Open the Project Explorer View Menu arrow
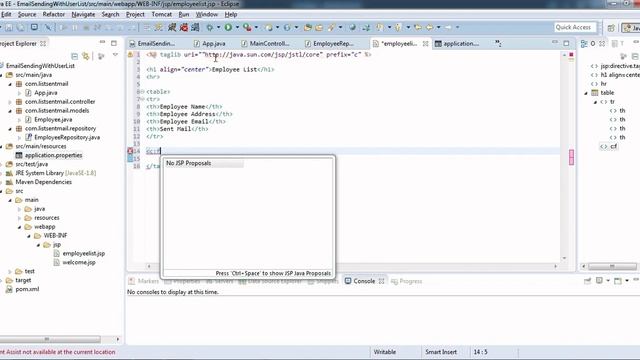 (115, 55)
